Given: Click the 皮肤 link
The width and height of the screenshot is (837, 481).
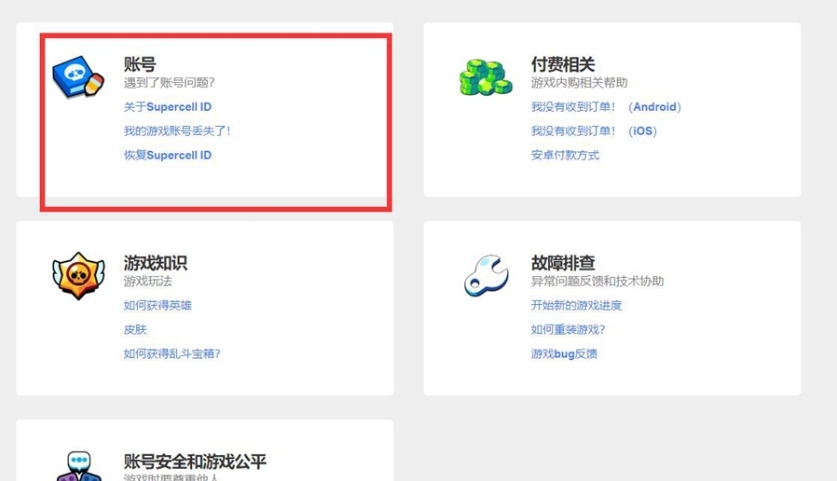Looking at the screenshot, I should point(135,329).
